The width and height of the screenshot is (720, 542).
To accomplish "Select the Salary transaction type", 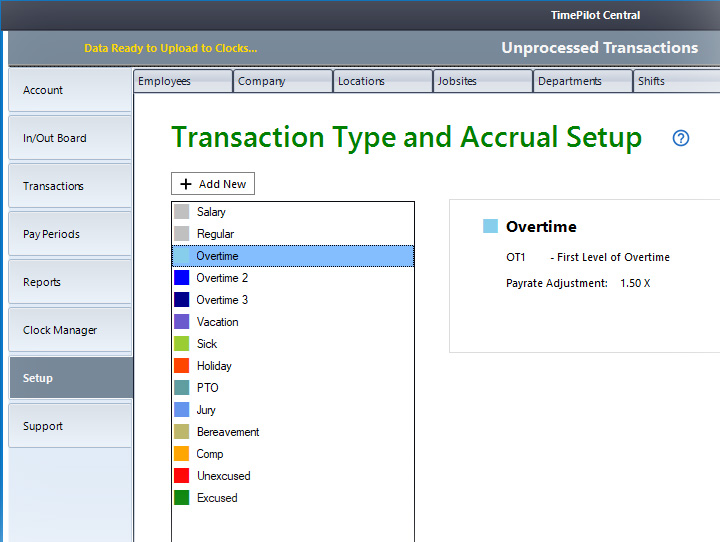I will coord(211,212).
